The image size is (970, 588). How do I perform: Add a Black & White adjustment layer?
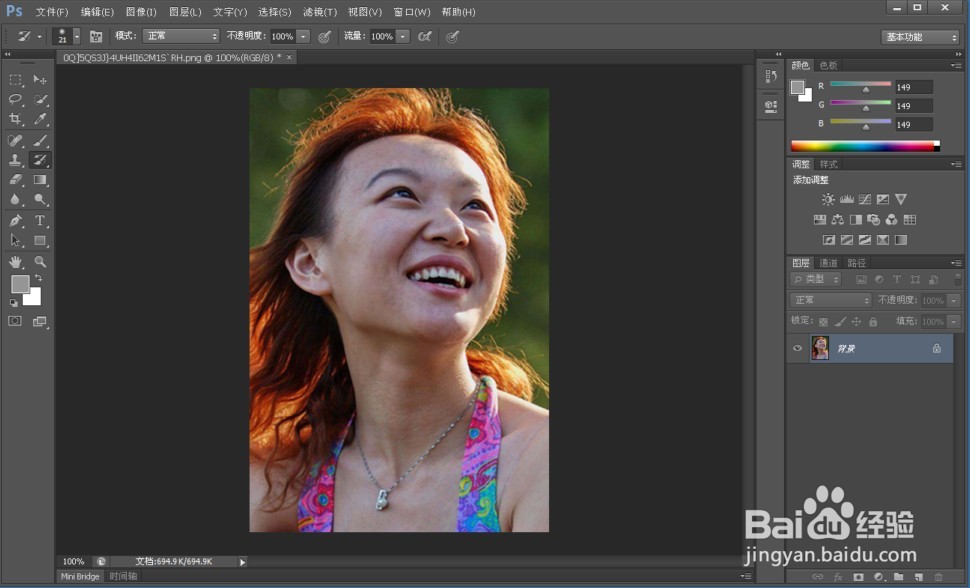[x=855, y=220]
